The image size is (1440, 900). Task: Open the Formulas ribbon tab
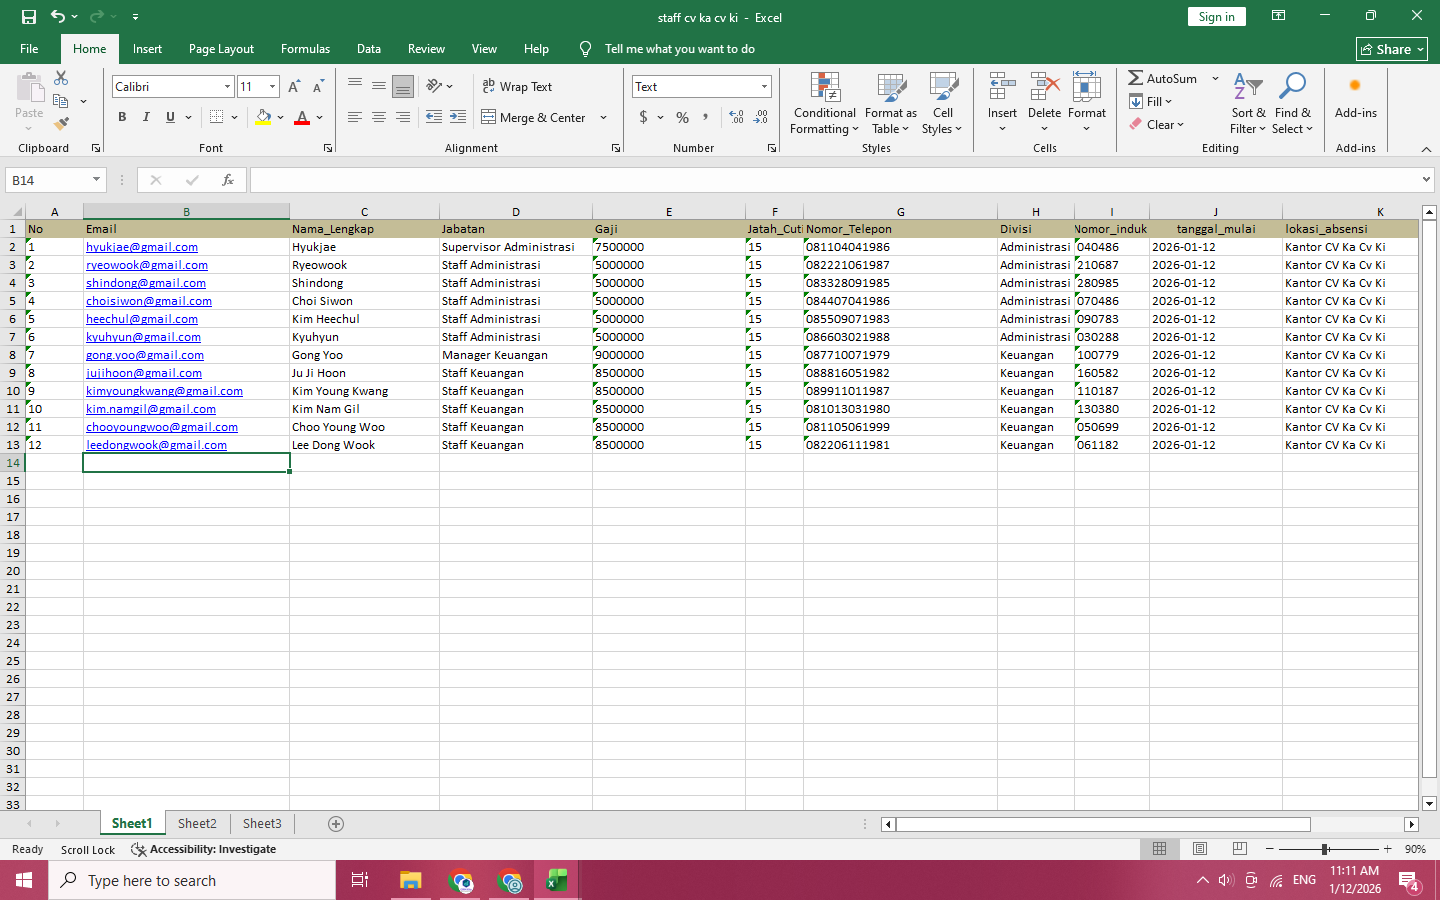[305, 49]
